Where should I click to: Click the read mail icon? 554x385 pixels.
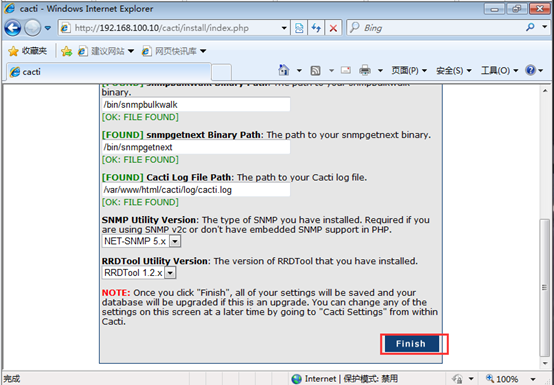click(346, 70)
